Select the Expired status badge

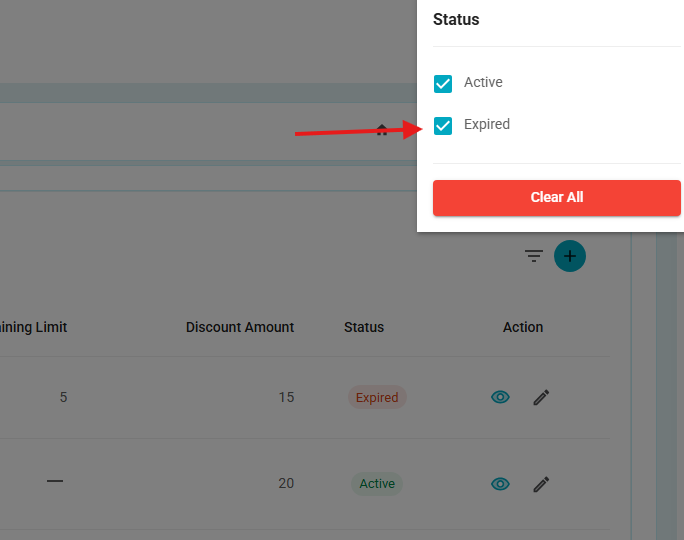pos(377,397)
